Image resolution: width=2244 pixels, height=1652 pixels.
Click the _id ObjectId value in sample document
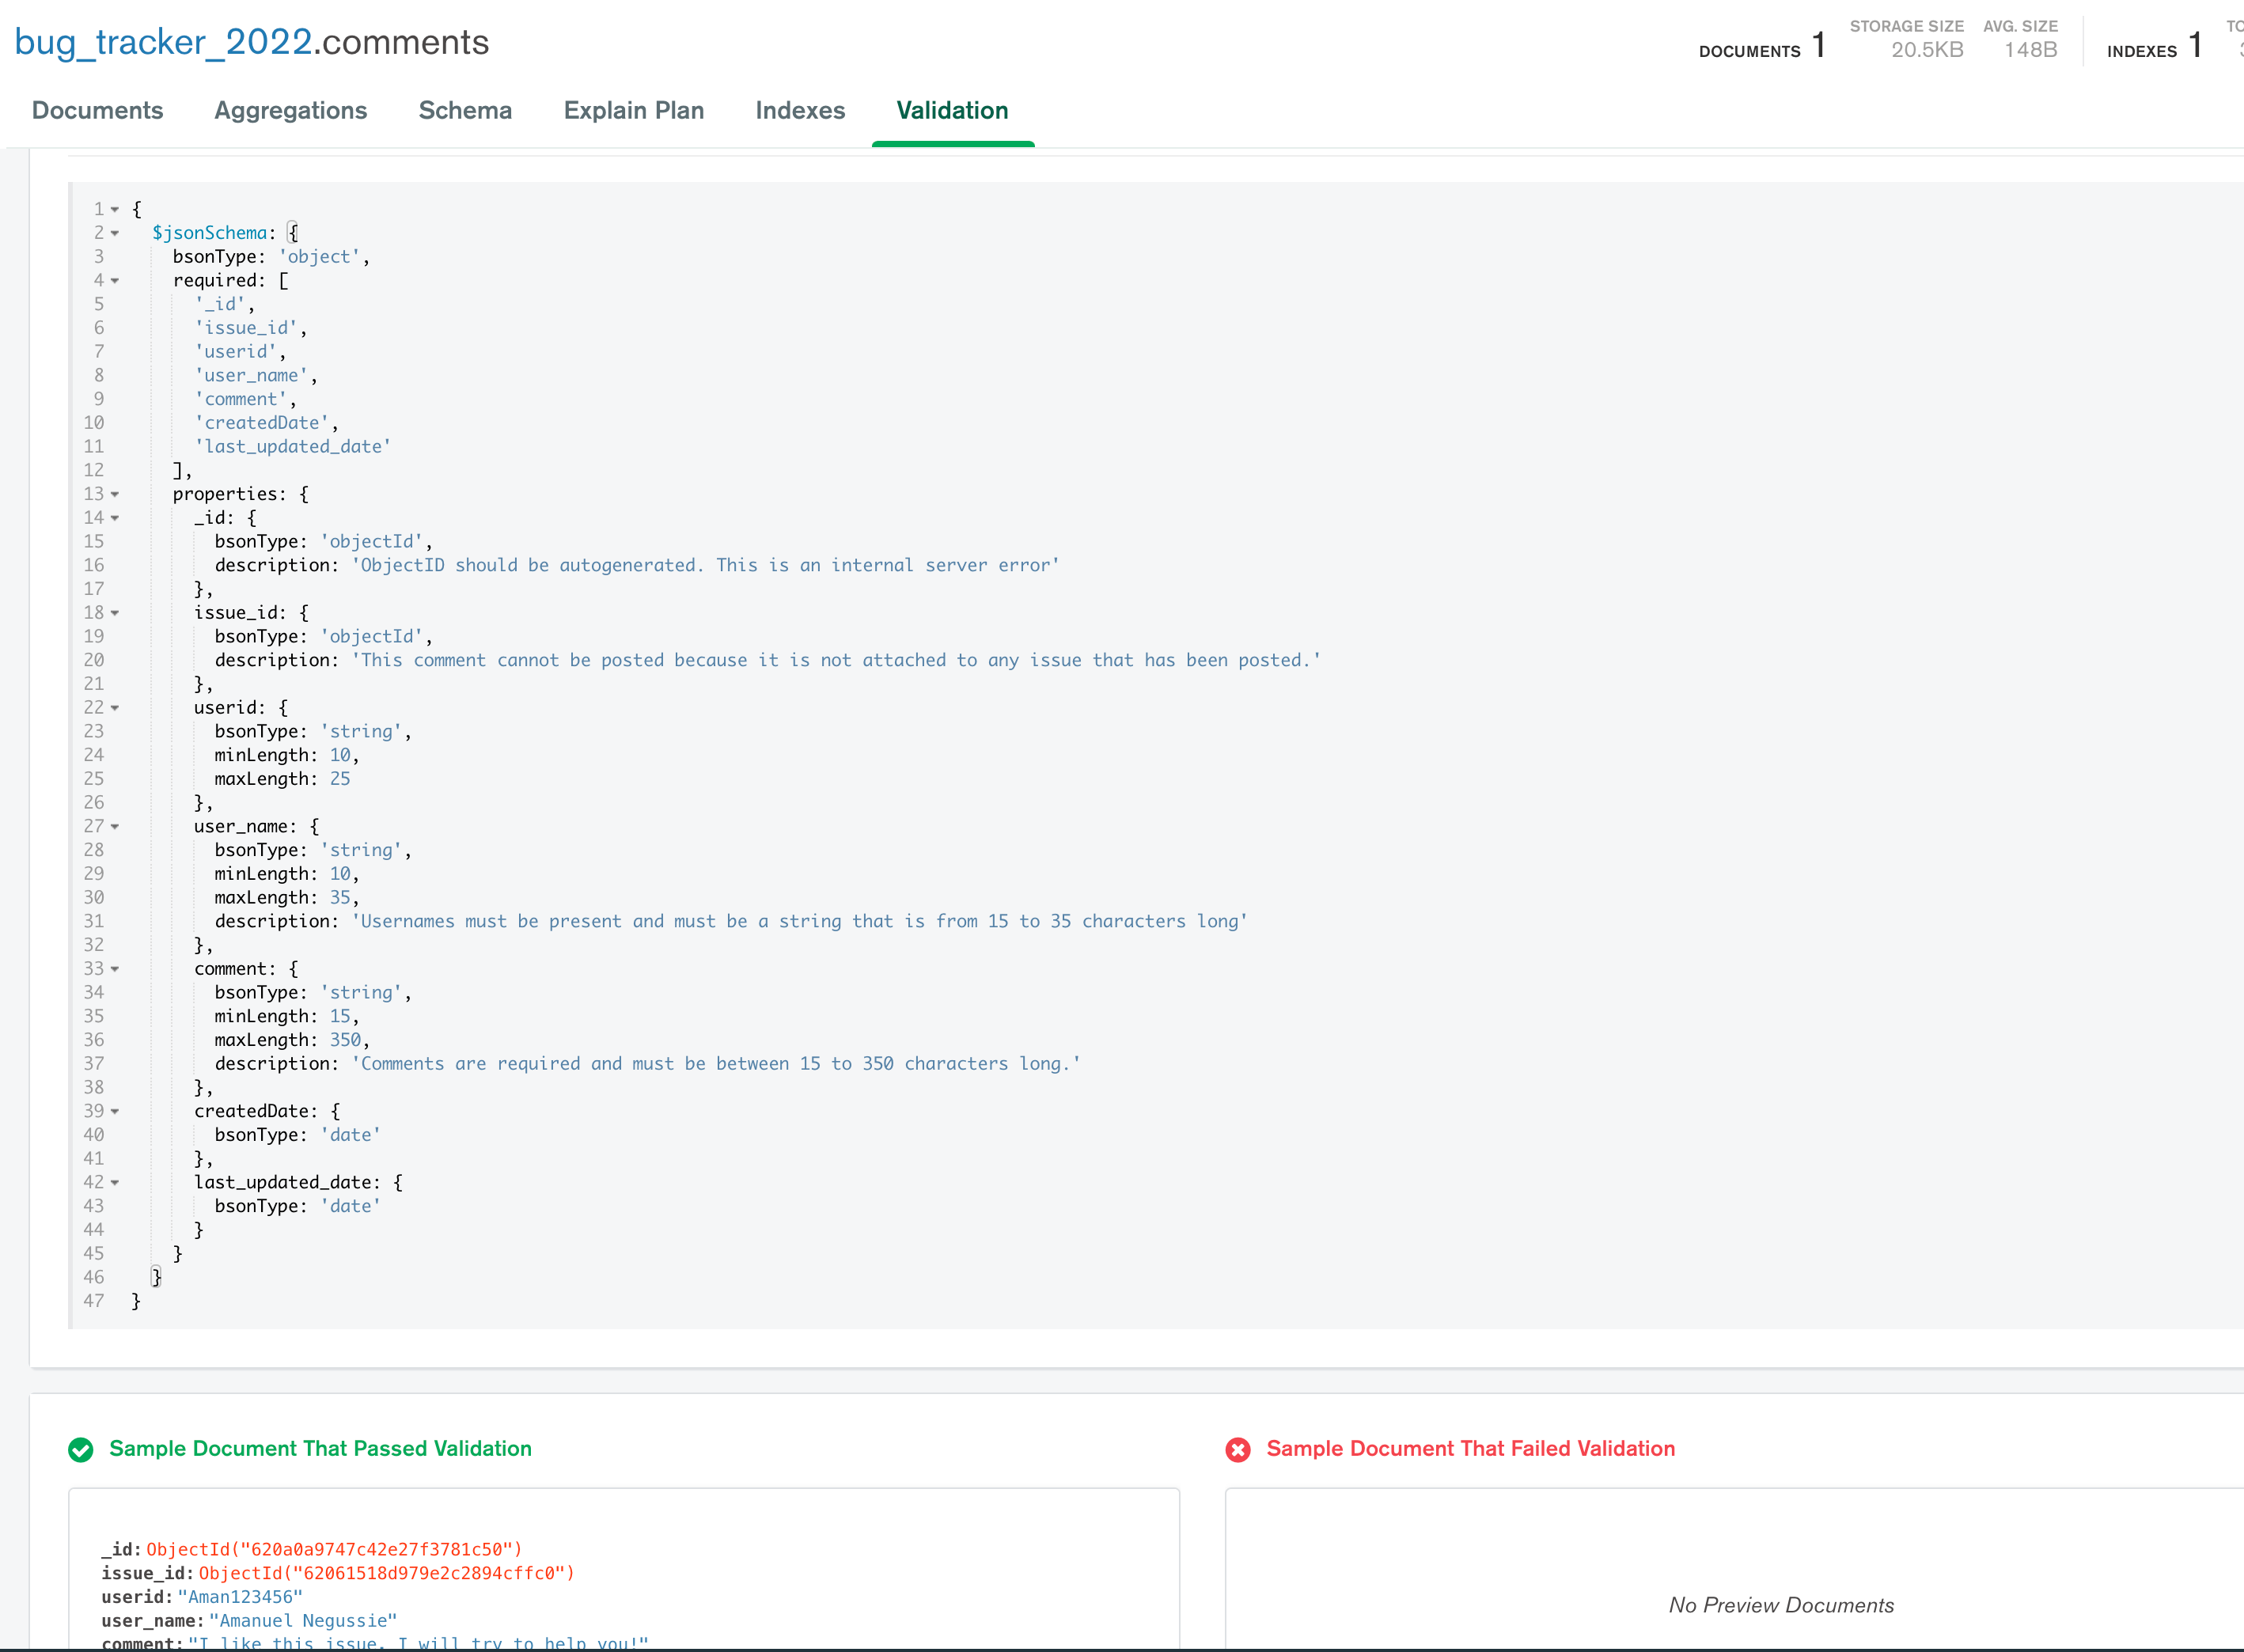[334, 1549]
